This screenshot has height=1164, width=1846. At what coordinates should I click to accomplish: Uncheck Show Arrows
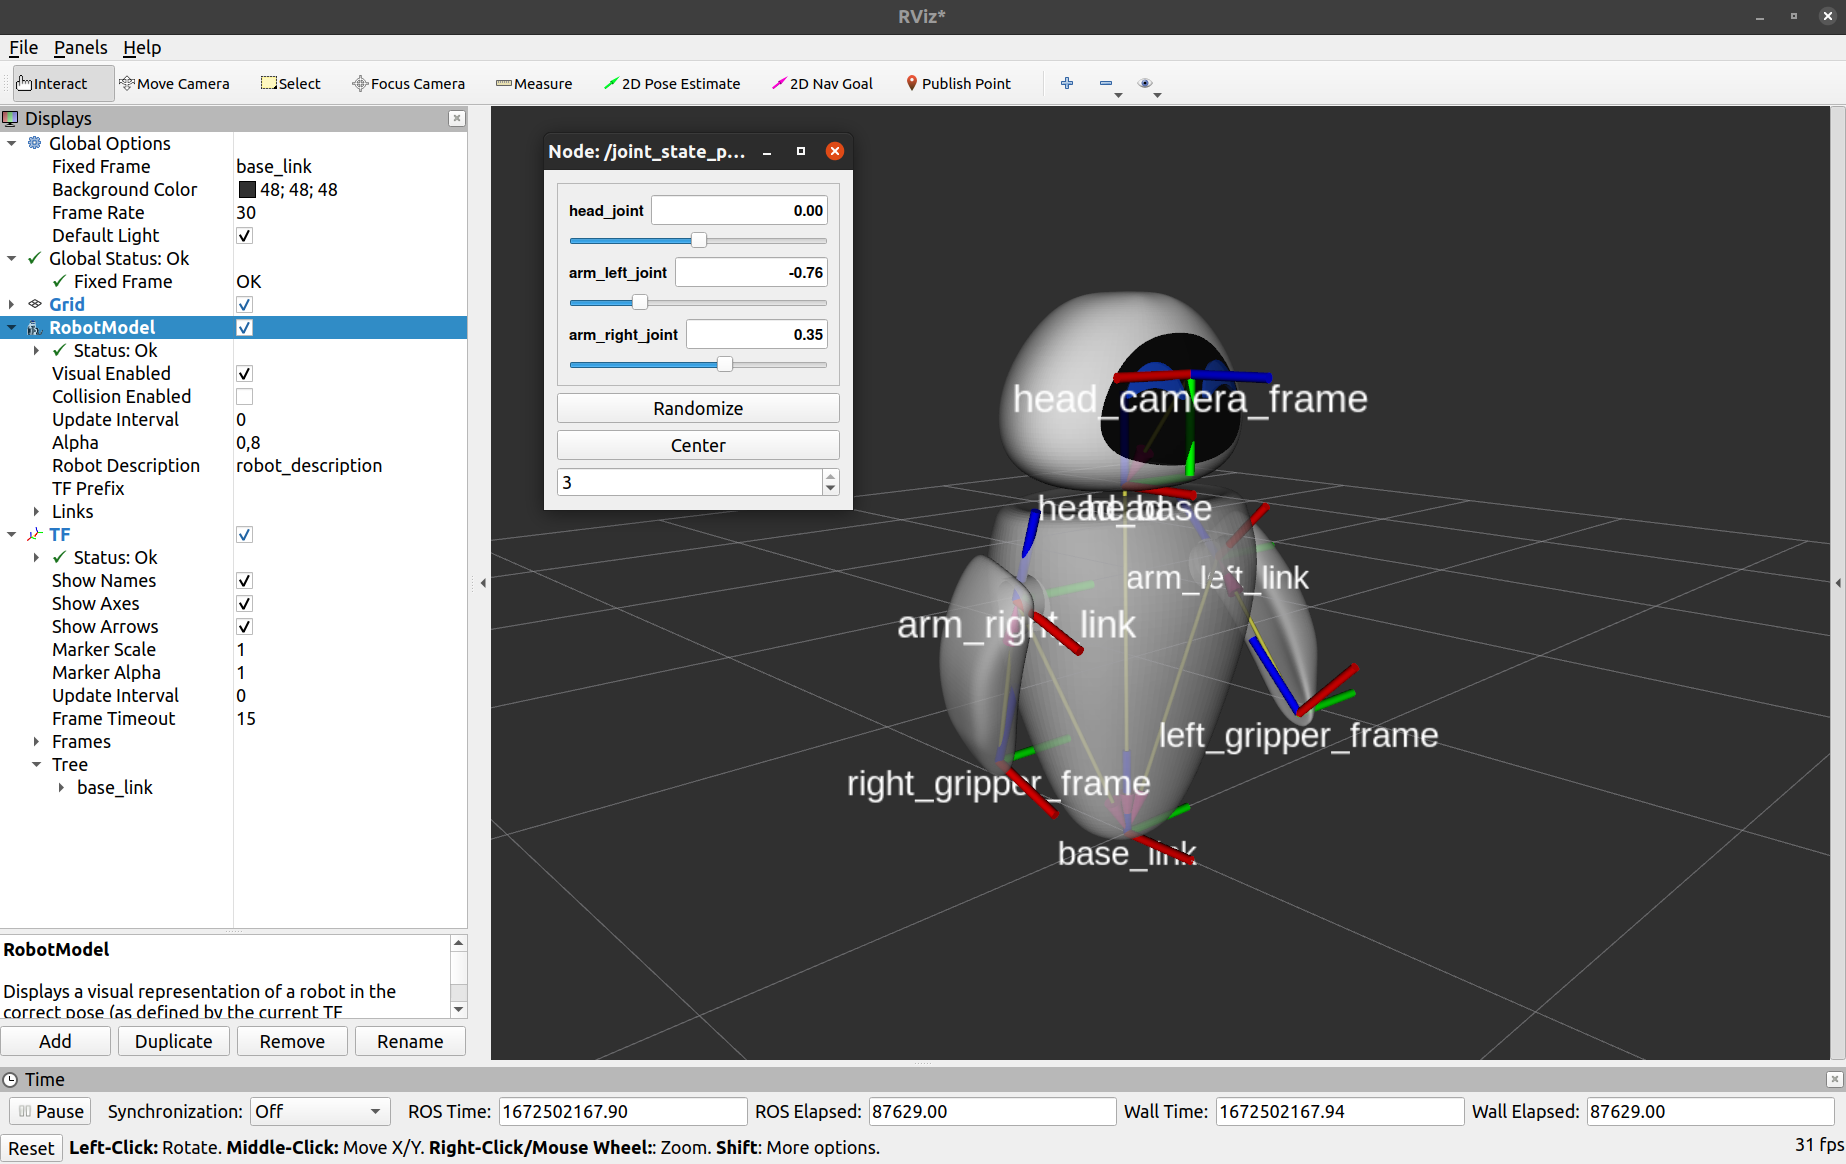(x=244, y=626)
